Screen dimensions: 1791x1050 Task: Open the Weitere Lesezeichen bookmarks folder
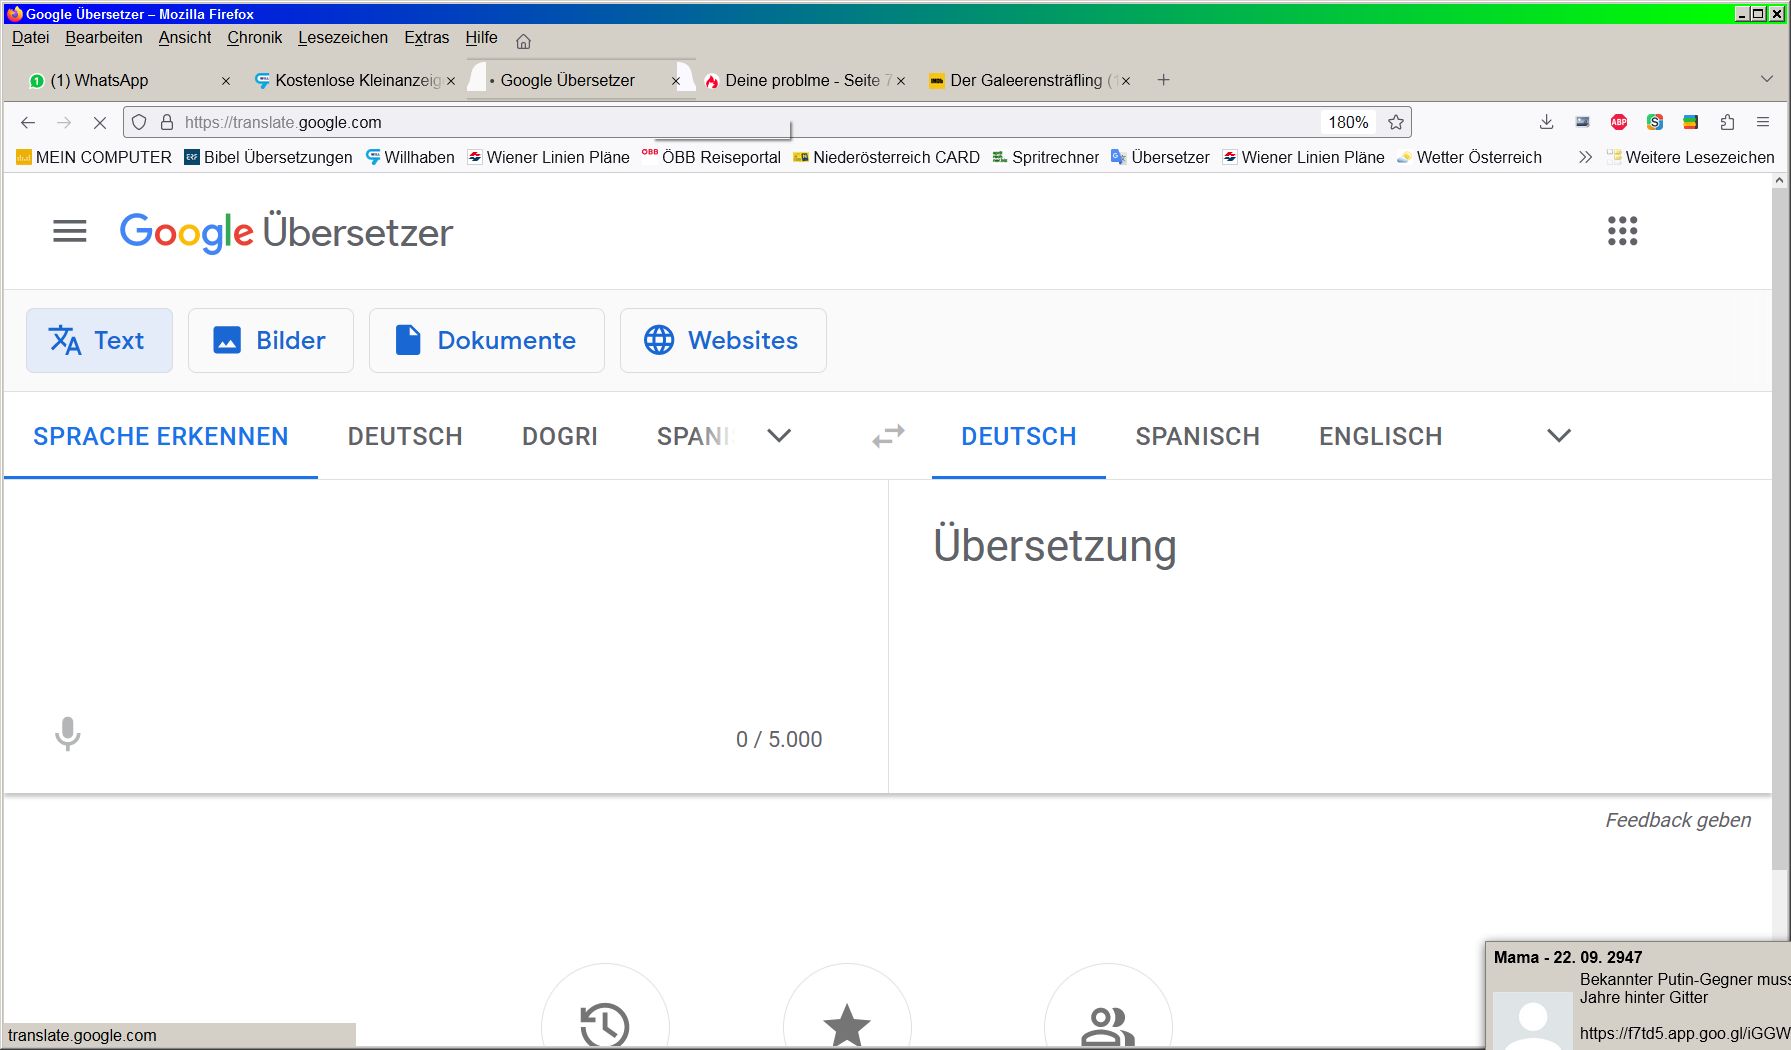[1690, 157]
